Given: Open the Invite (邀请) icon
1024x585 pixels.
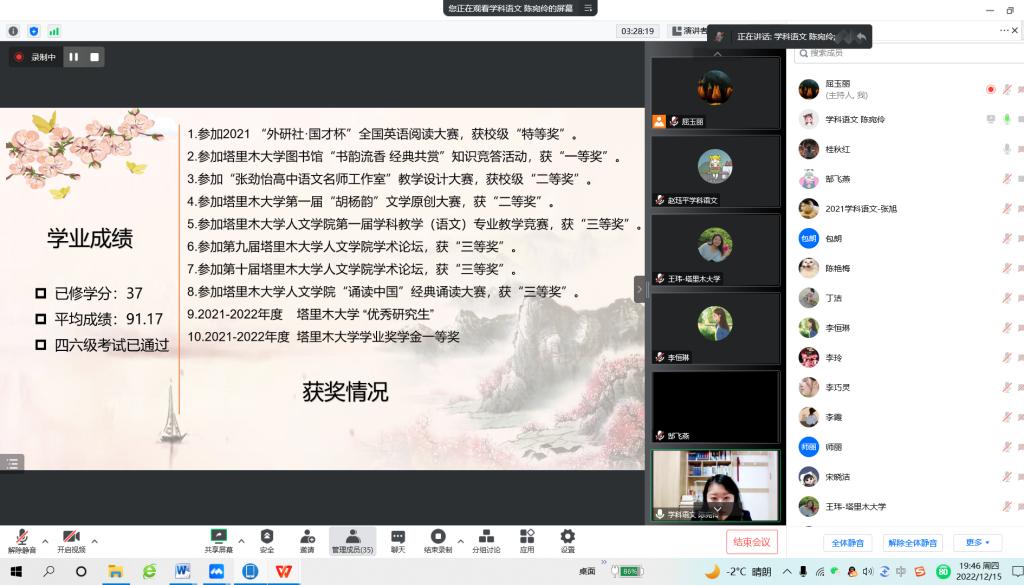Looking at the screenshot, I should [307, 537].
